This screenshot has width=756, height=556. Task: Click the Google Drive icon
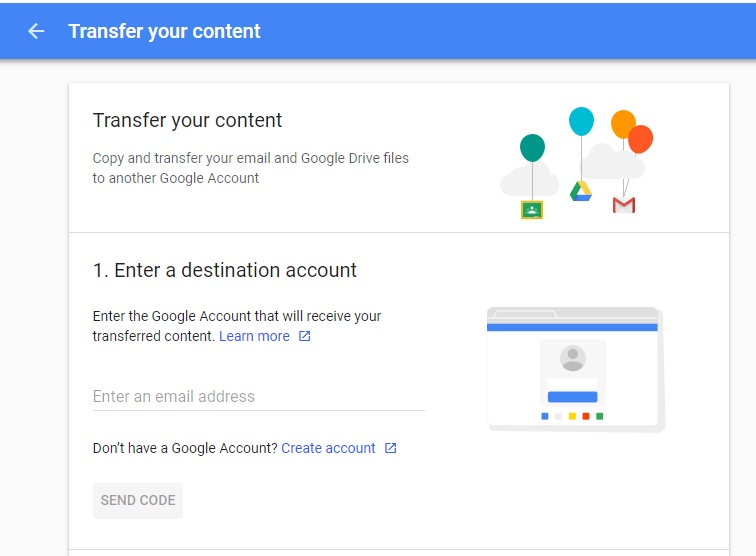pos(581,191)
